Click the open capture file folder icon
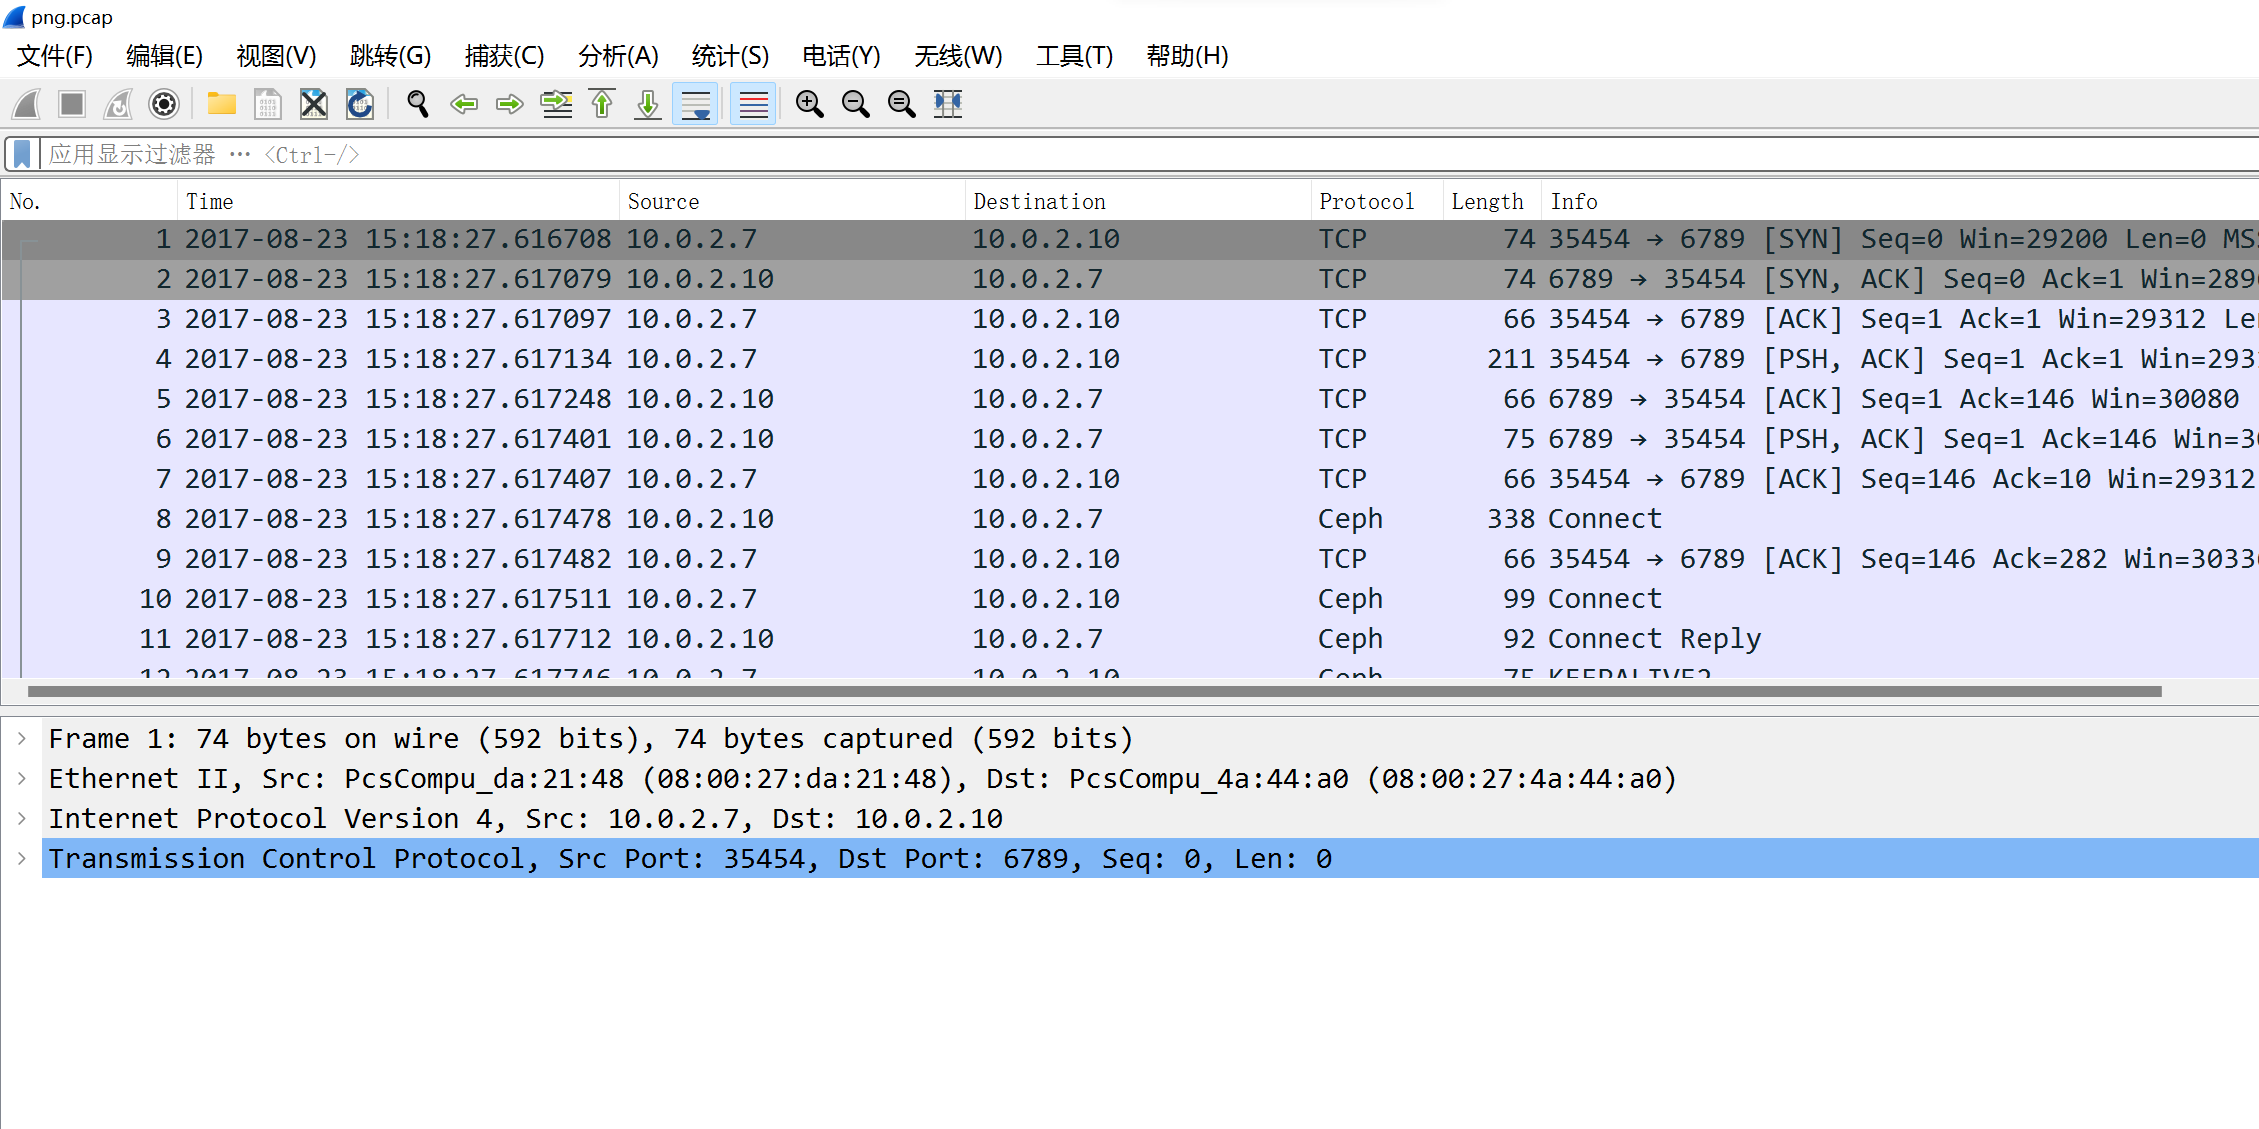 pyautogui.click(x=221, y=104)
